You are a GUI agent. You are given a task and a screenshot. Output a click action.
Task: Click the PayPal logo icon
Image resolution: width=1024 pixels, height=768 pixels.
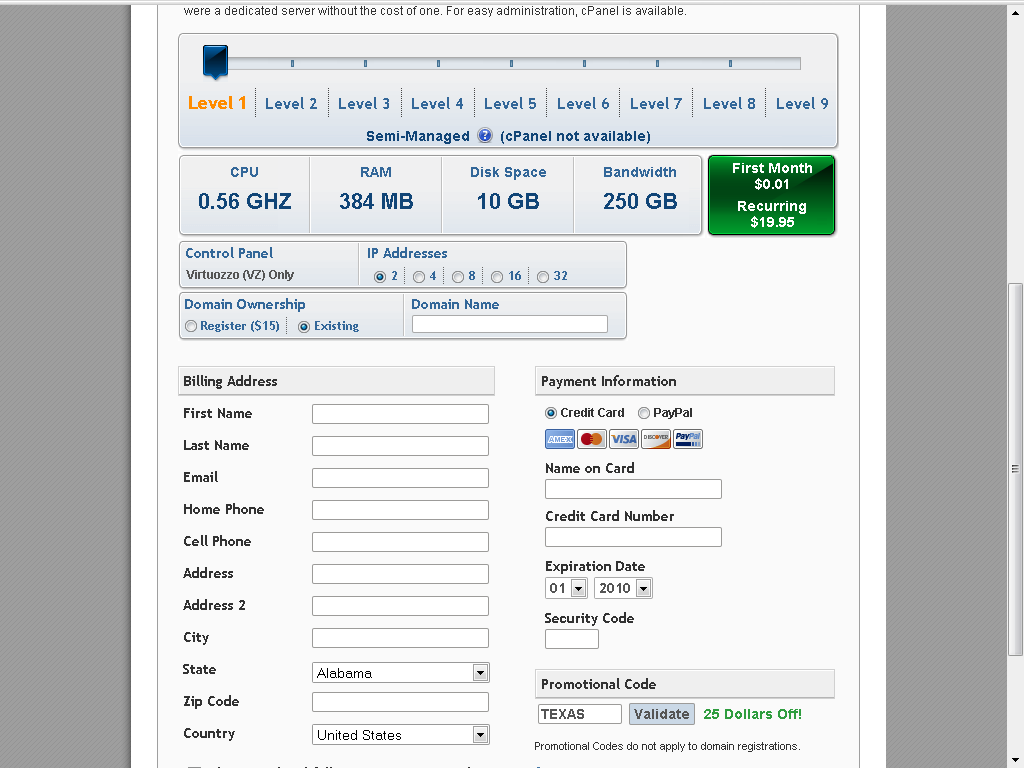(688, 439)
